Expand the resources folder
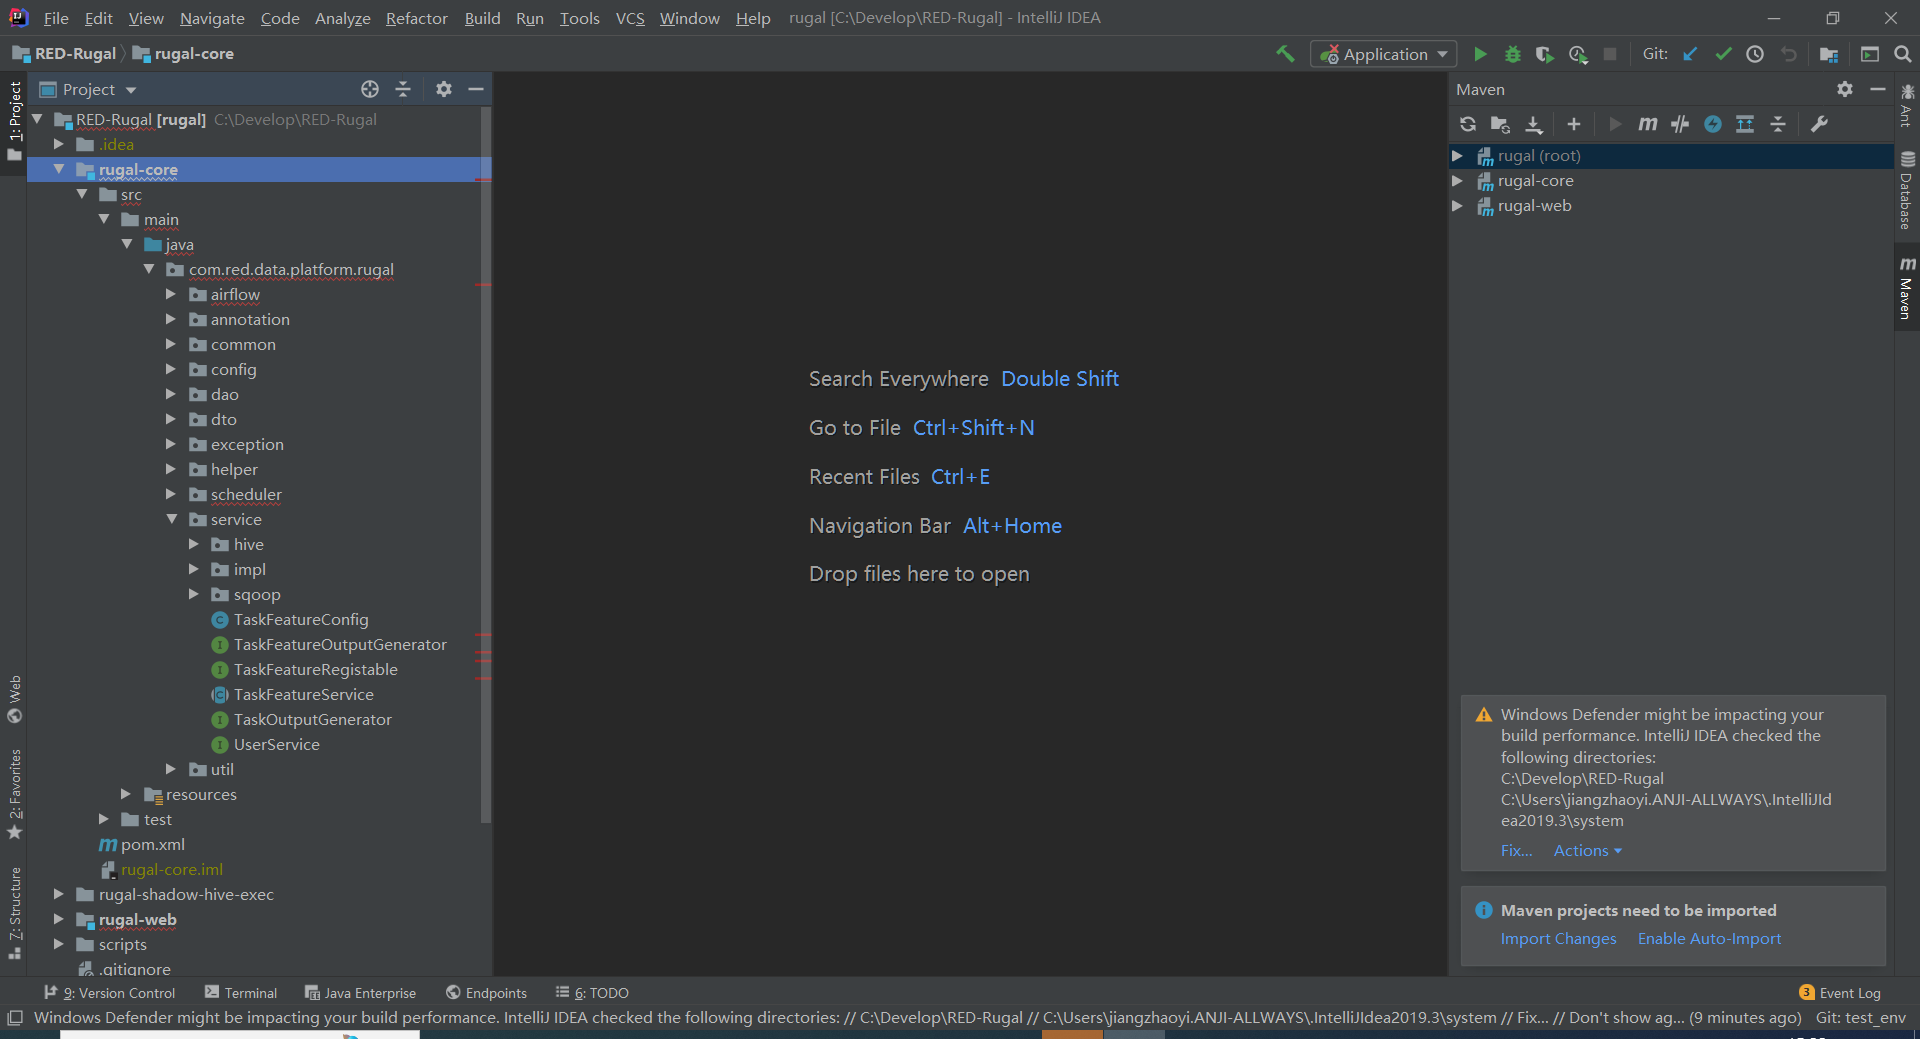Screen dimensions: 1920x1039 pyautogui.click(x=126, y=794)
